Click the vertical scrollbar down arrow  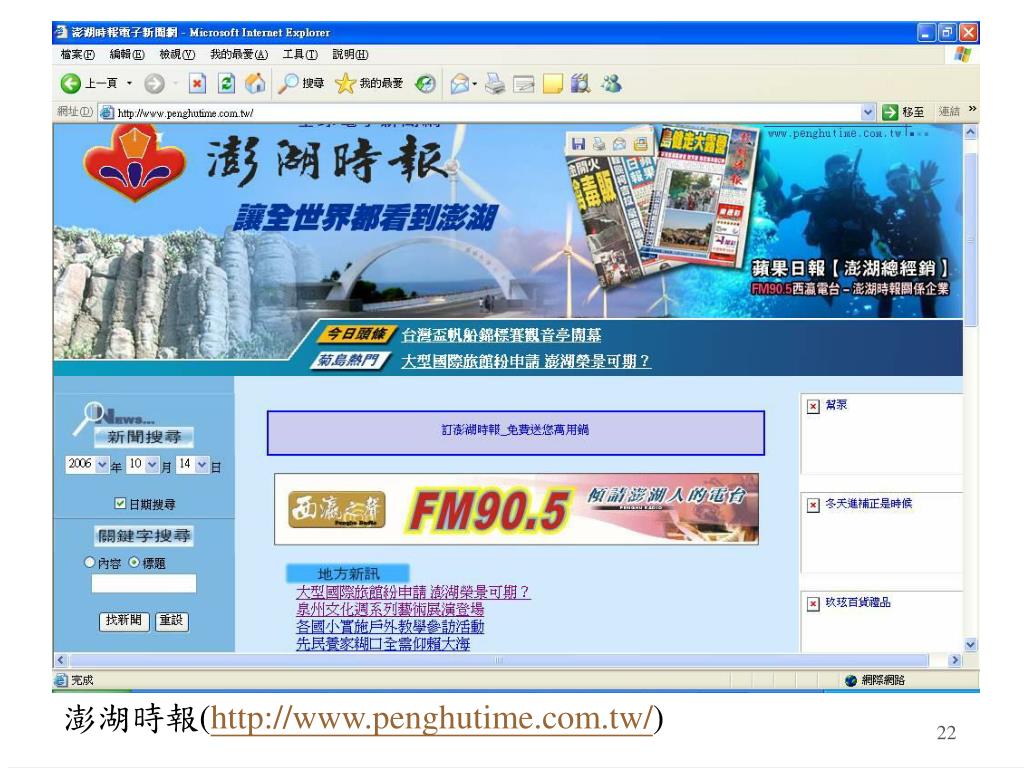[970, 645]
